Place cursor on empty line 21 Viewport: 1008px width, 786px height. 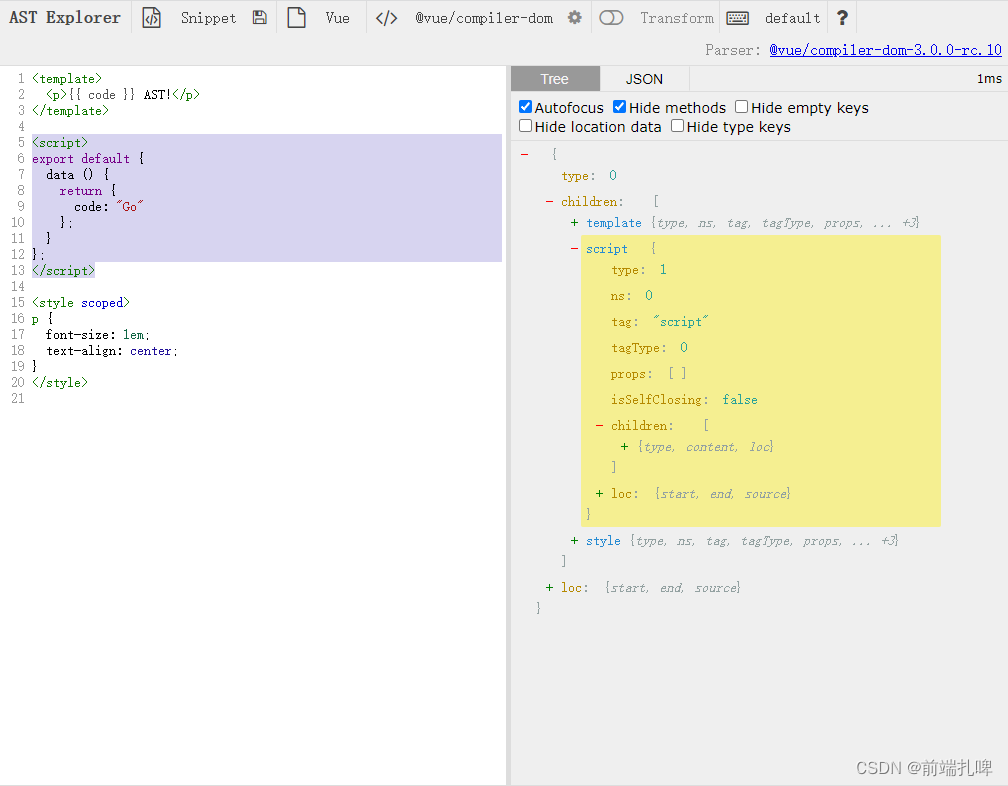click(x=267, y=398)
